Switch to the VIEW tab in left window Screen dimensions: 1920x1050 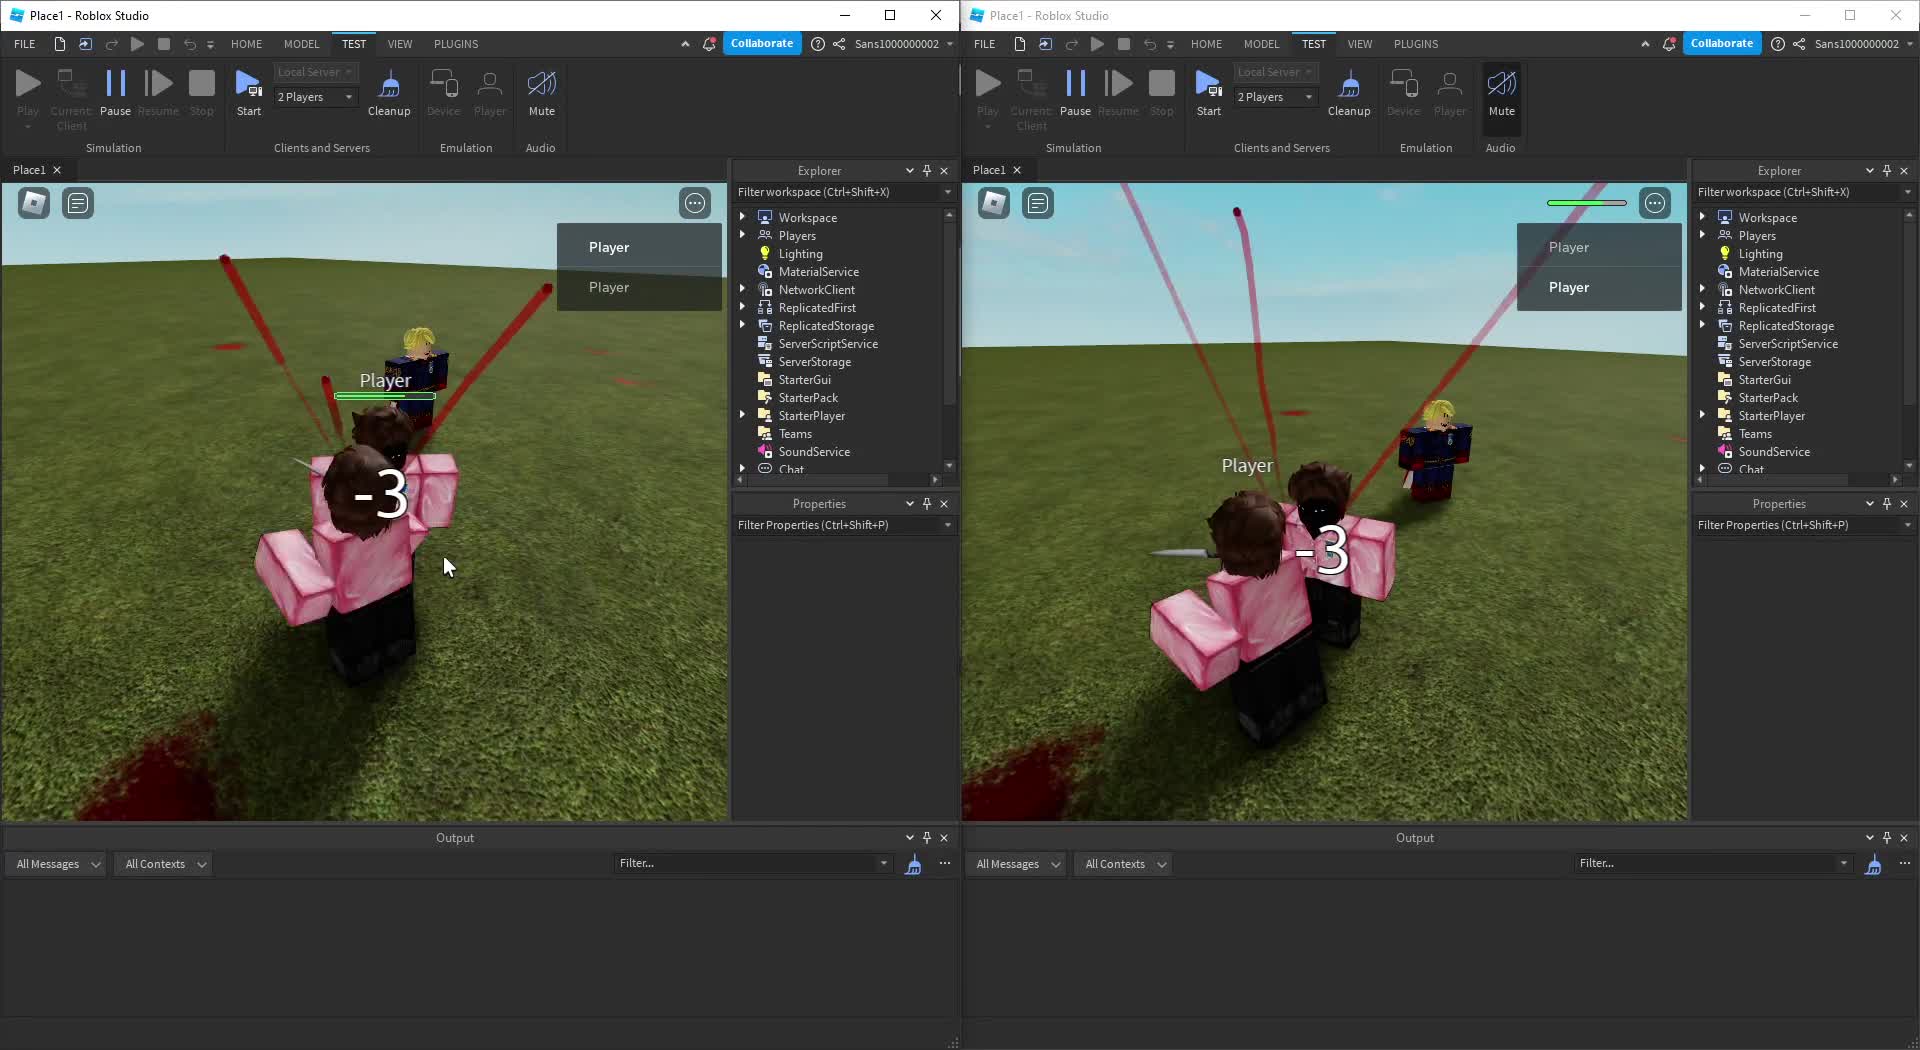click(x=400, y=44)
